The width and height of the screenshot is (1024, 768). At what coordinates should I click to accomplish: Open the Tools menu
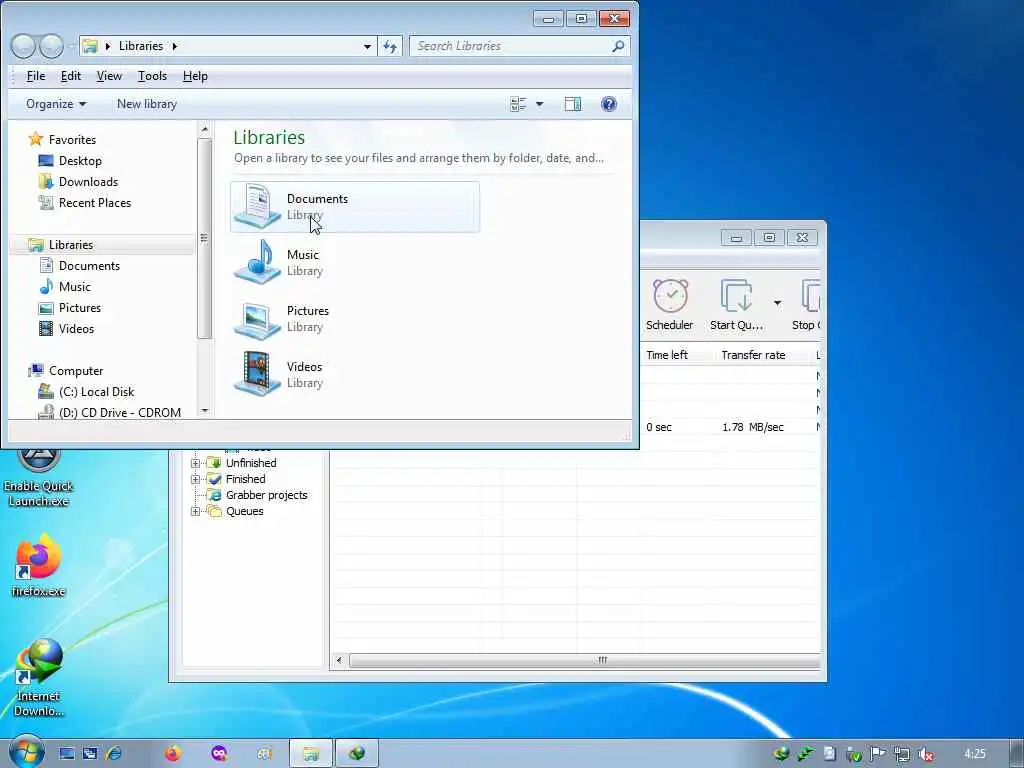[x=152, y=76]
